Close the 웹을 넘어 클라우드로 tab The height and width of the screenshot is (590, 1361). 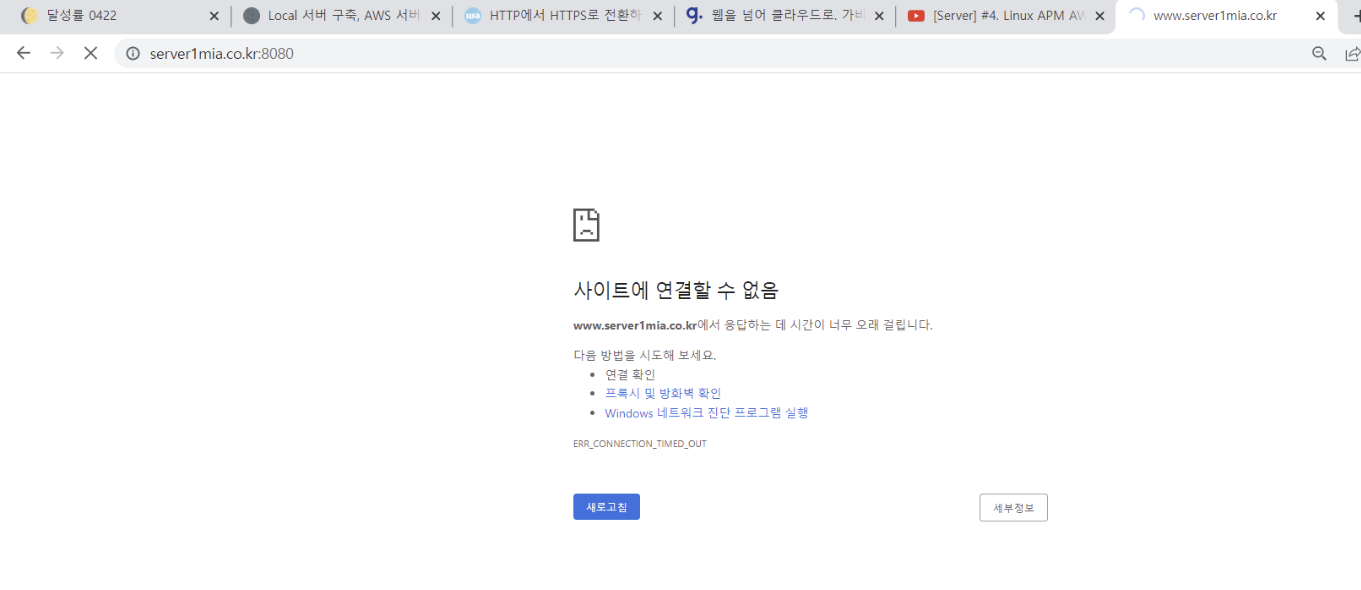click(879, 16)
